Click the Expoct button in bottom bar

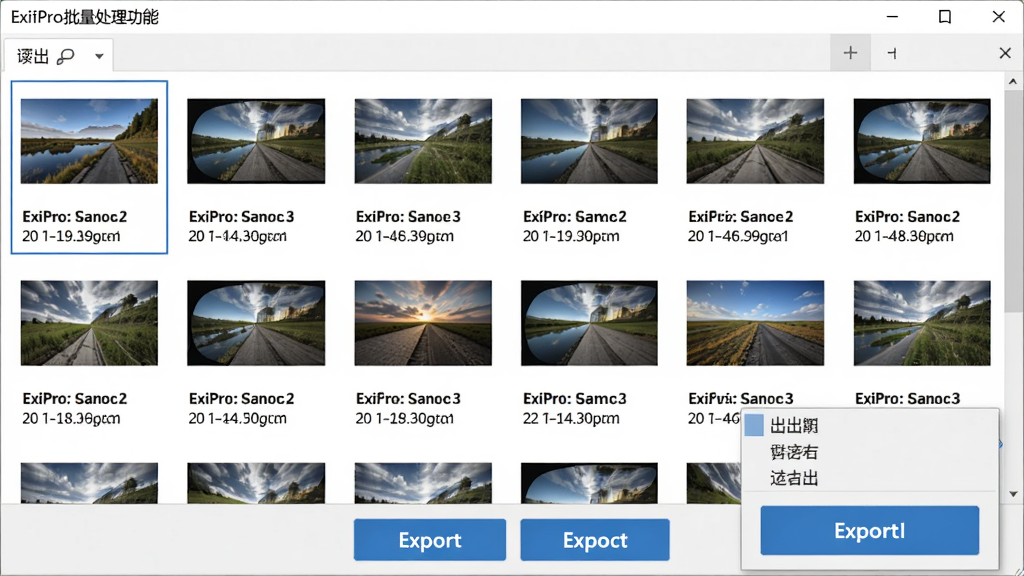[595, 540]
